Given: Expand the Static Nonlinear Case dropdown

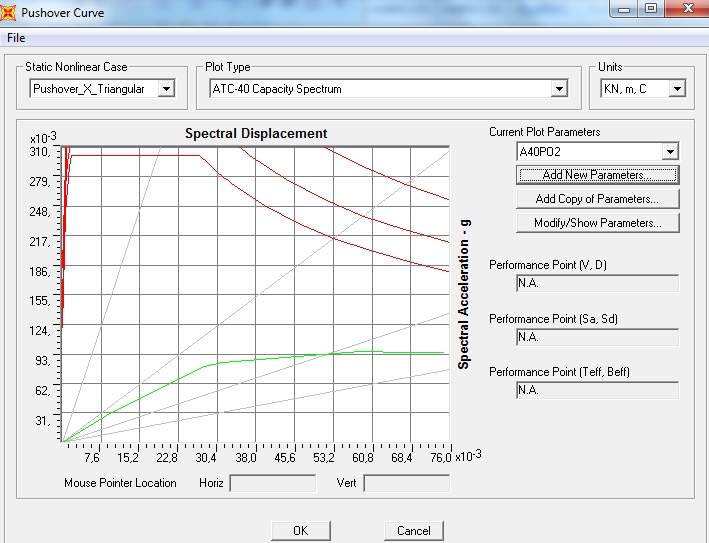Looking at the screenshot, I should 166,89.
